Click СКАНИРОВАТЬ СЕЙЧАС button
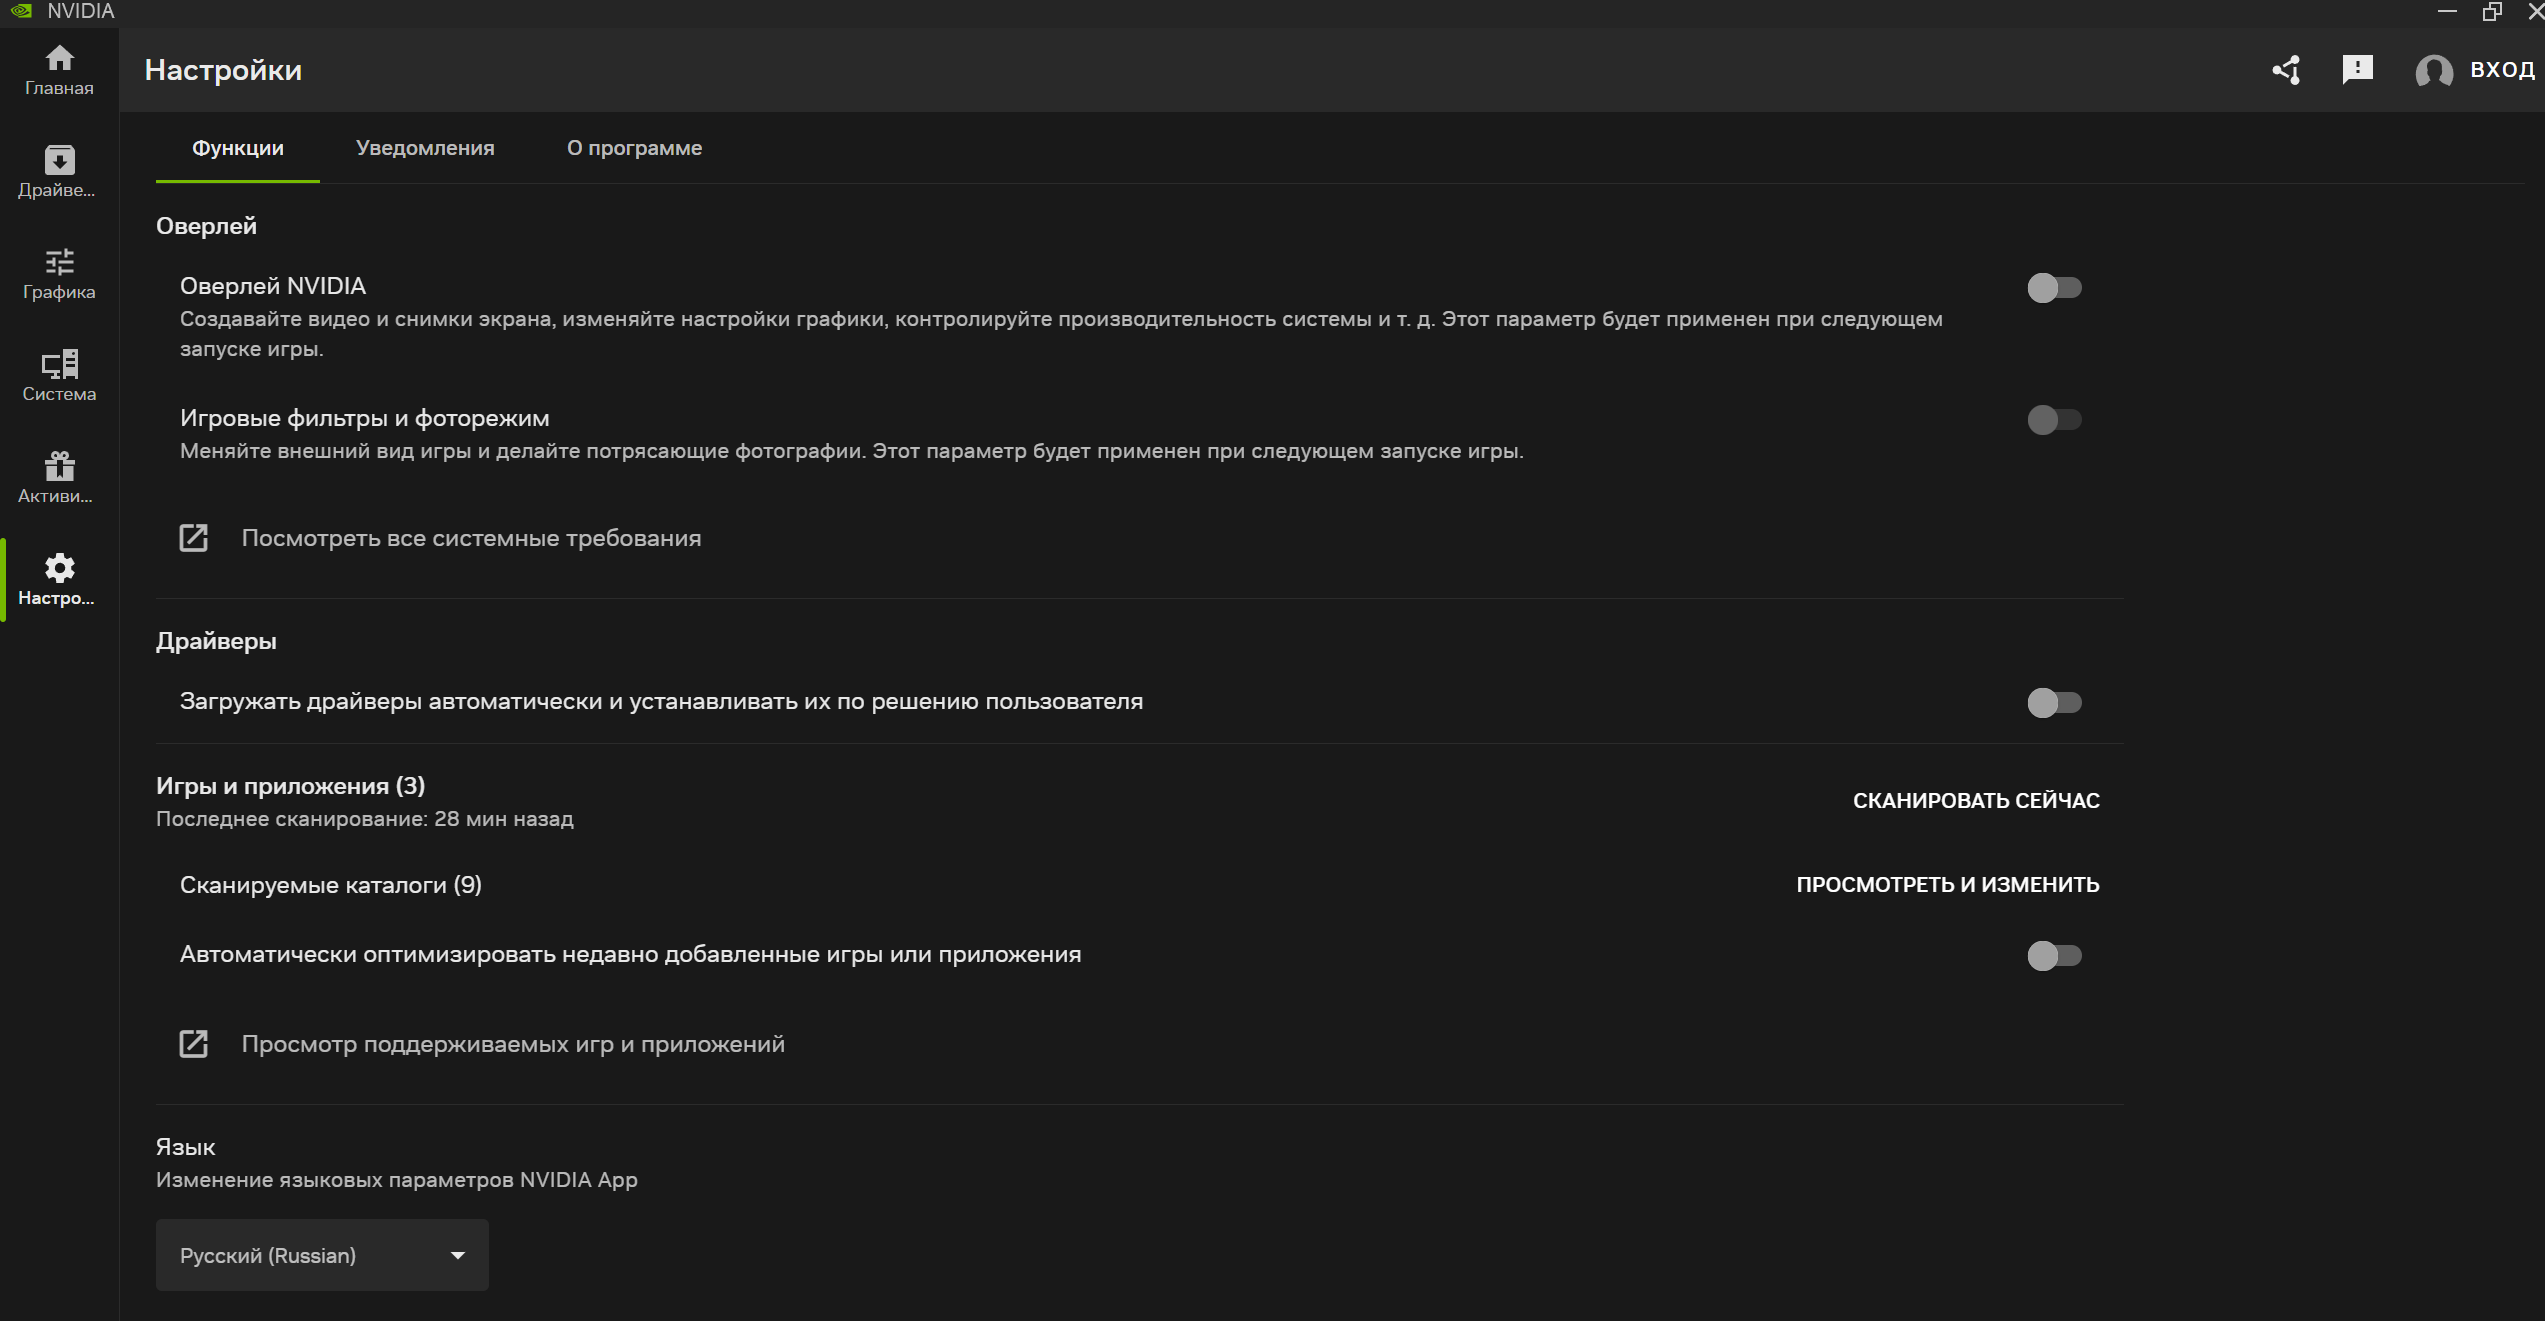The image size is (2545, 1321). pos(1975,801)
